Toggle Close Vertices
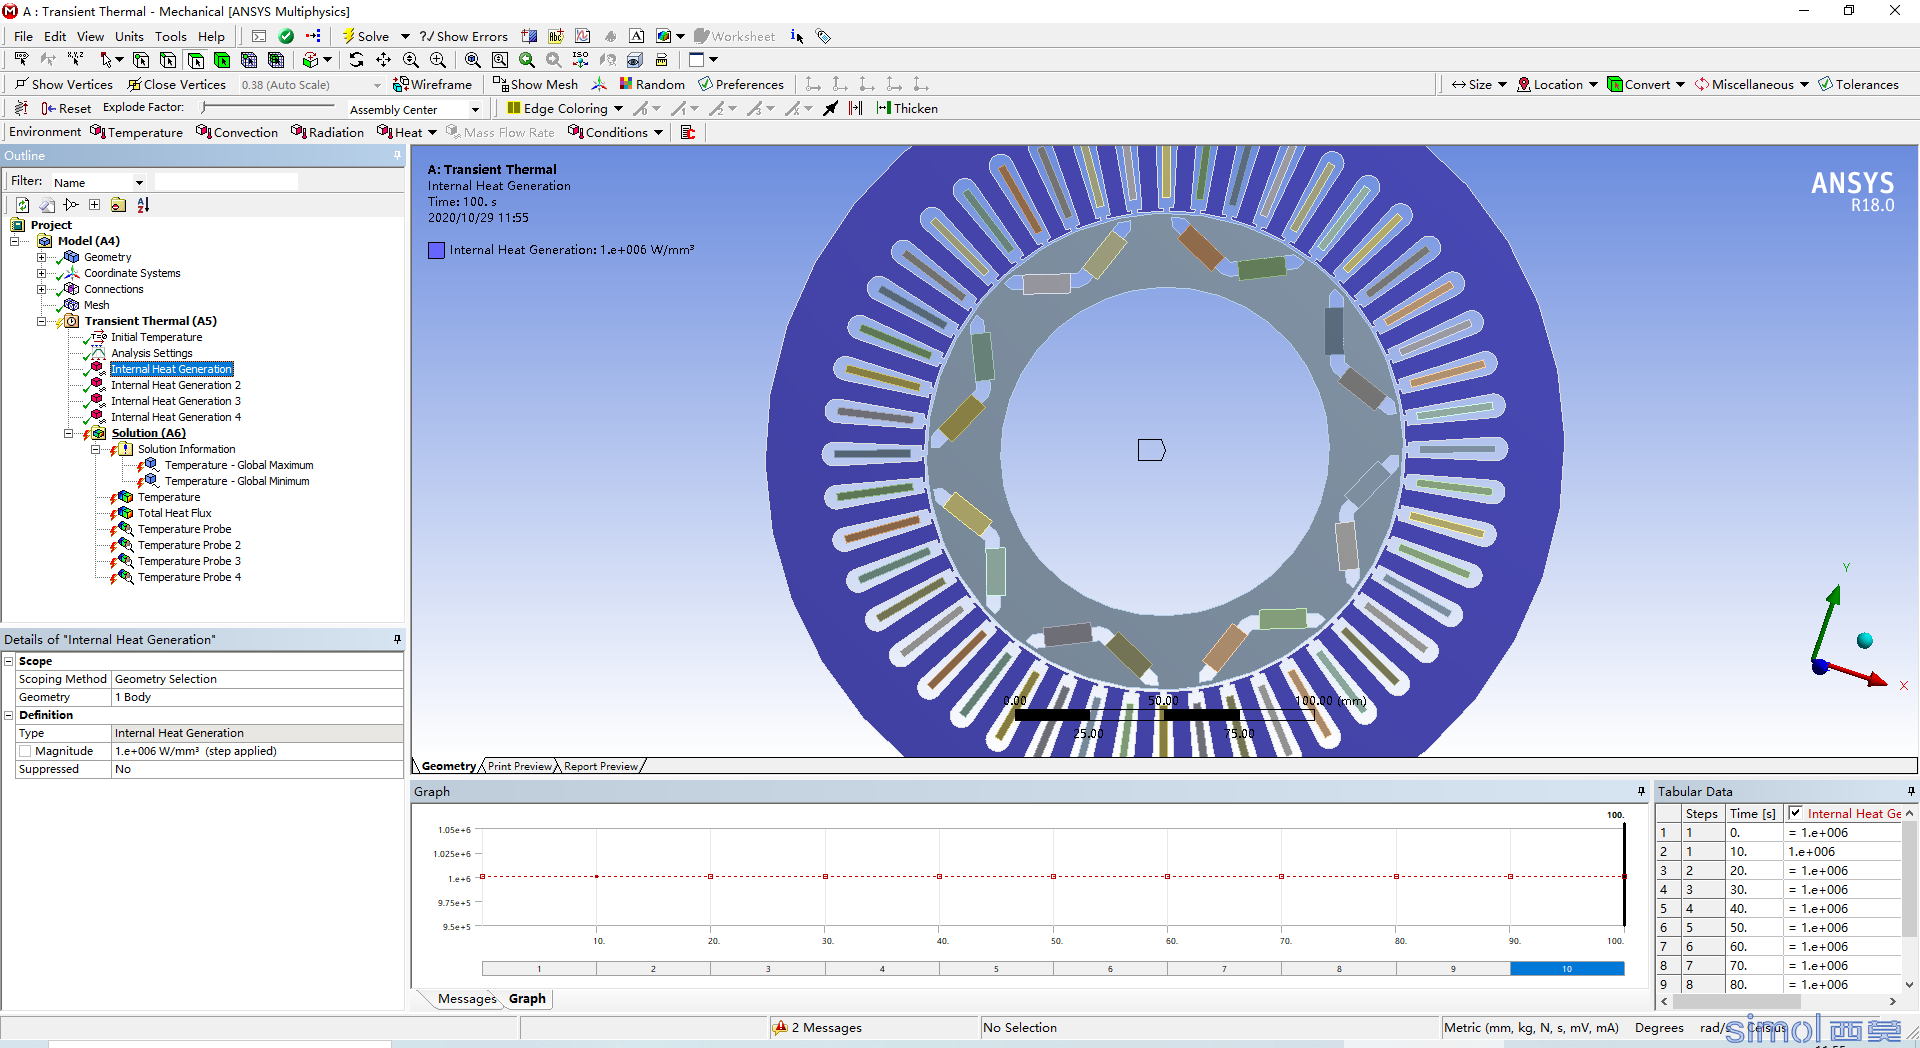This screenshot has height=1048, width=1920. tap(176, 84)
